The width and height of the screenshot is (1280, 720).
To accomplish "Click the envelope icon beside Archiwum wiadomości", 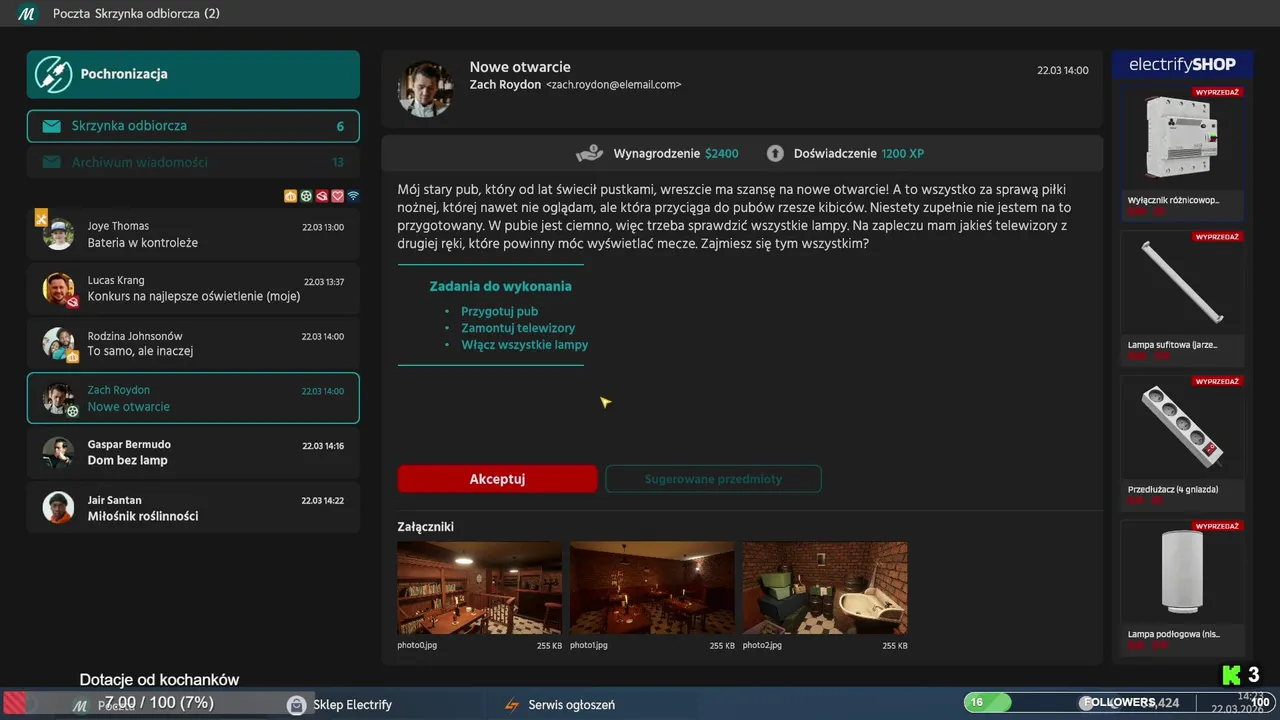I will point(51,162).
